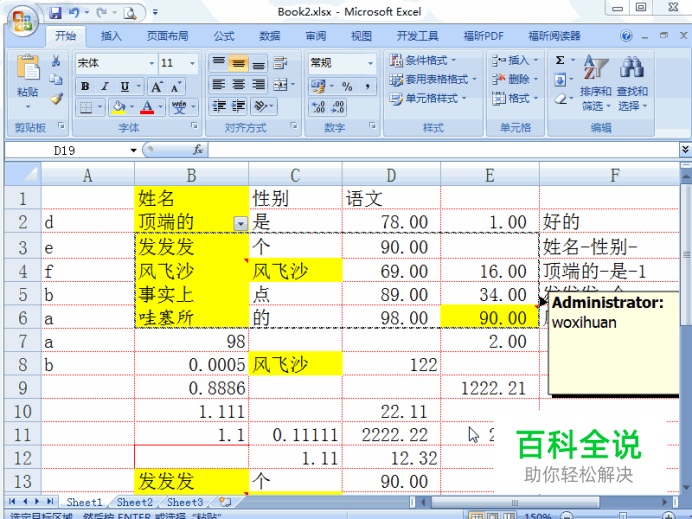Align cell text left

(218, 85)
